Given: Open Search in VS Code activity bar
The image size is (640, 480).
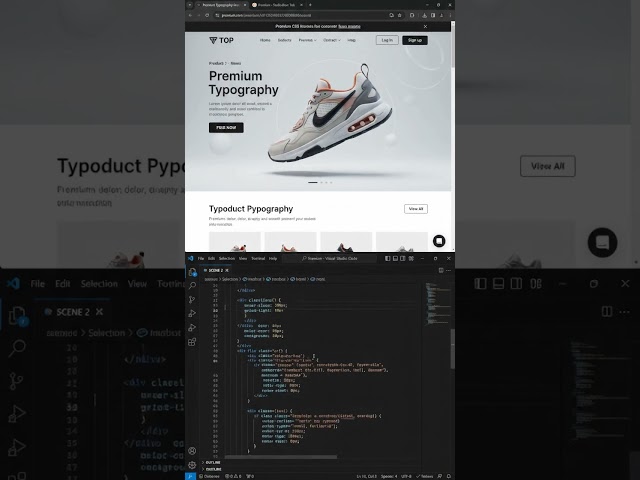Looking at the screenshot, I should [x=192, y=286].
